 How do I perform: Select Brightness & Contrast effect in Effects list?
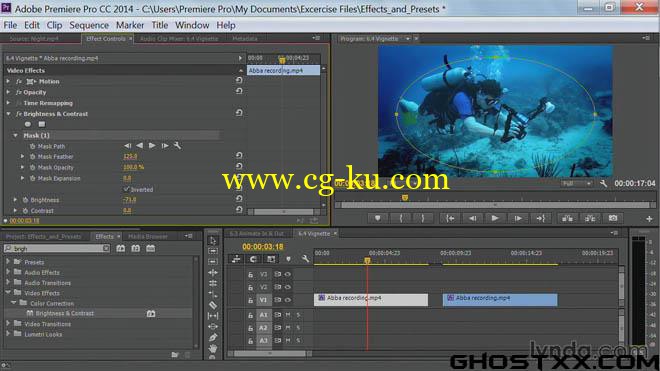point(64,313)
